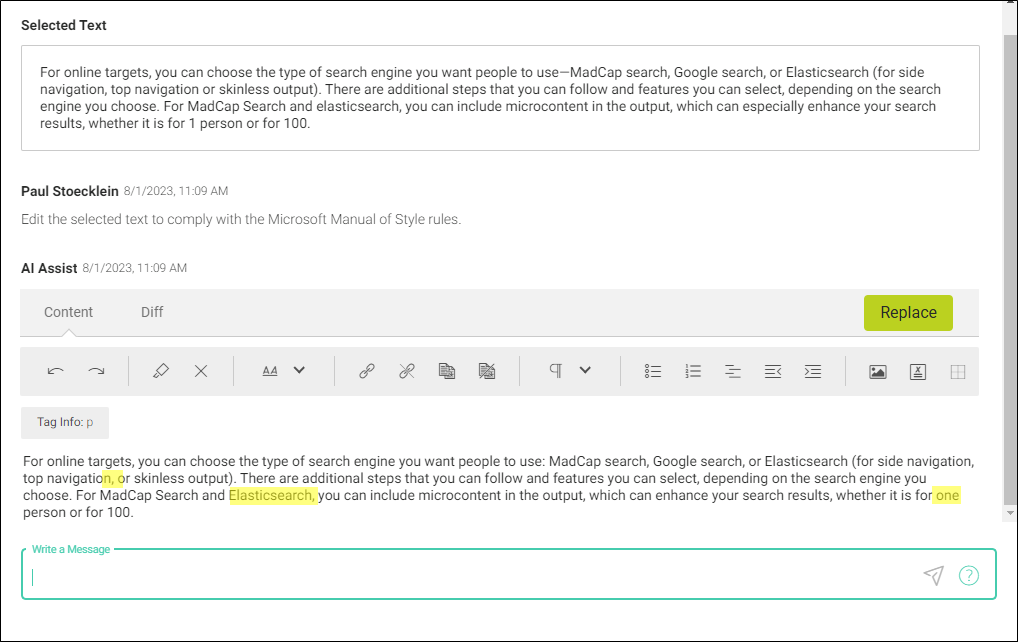
Task: Click the Redo arrow icon
Action: tap(96, 371)
